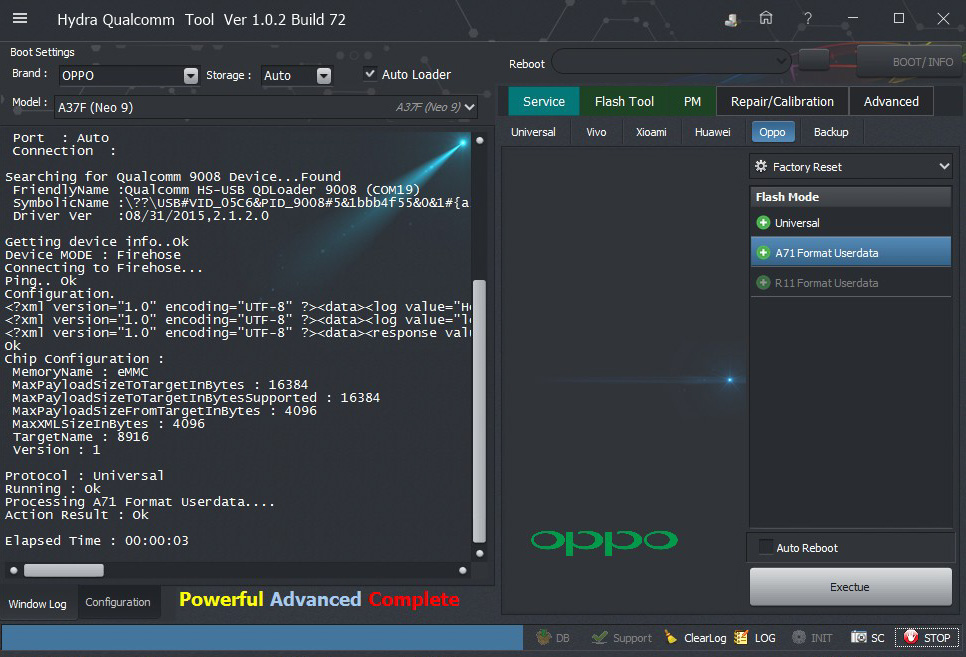The image size is (966, 657).
Task: Click the log scroll-to-top dot button
Action: click(479, 141)
